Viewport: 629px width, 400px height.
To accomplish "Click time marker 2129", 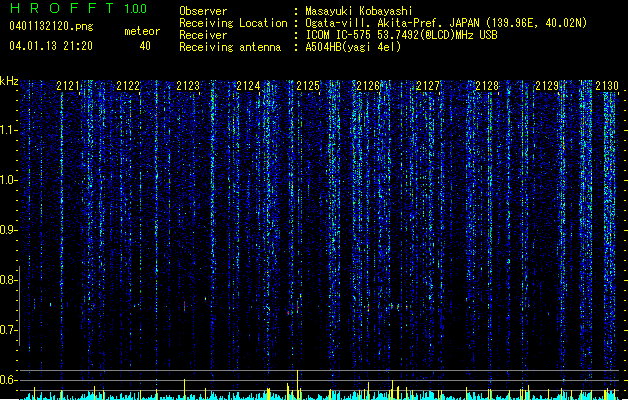I will (x=547, y=86).
